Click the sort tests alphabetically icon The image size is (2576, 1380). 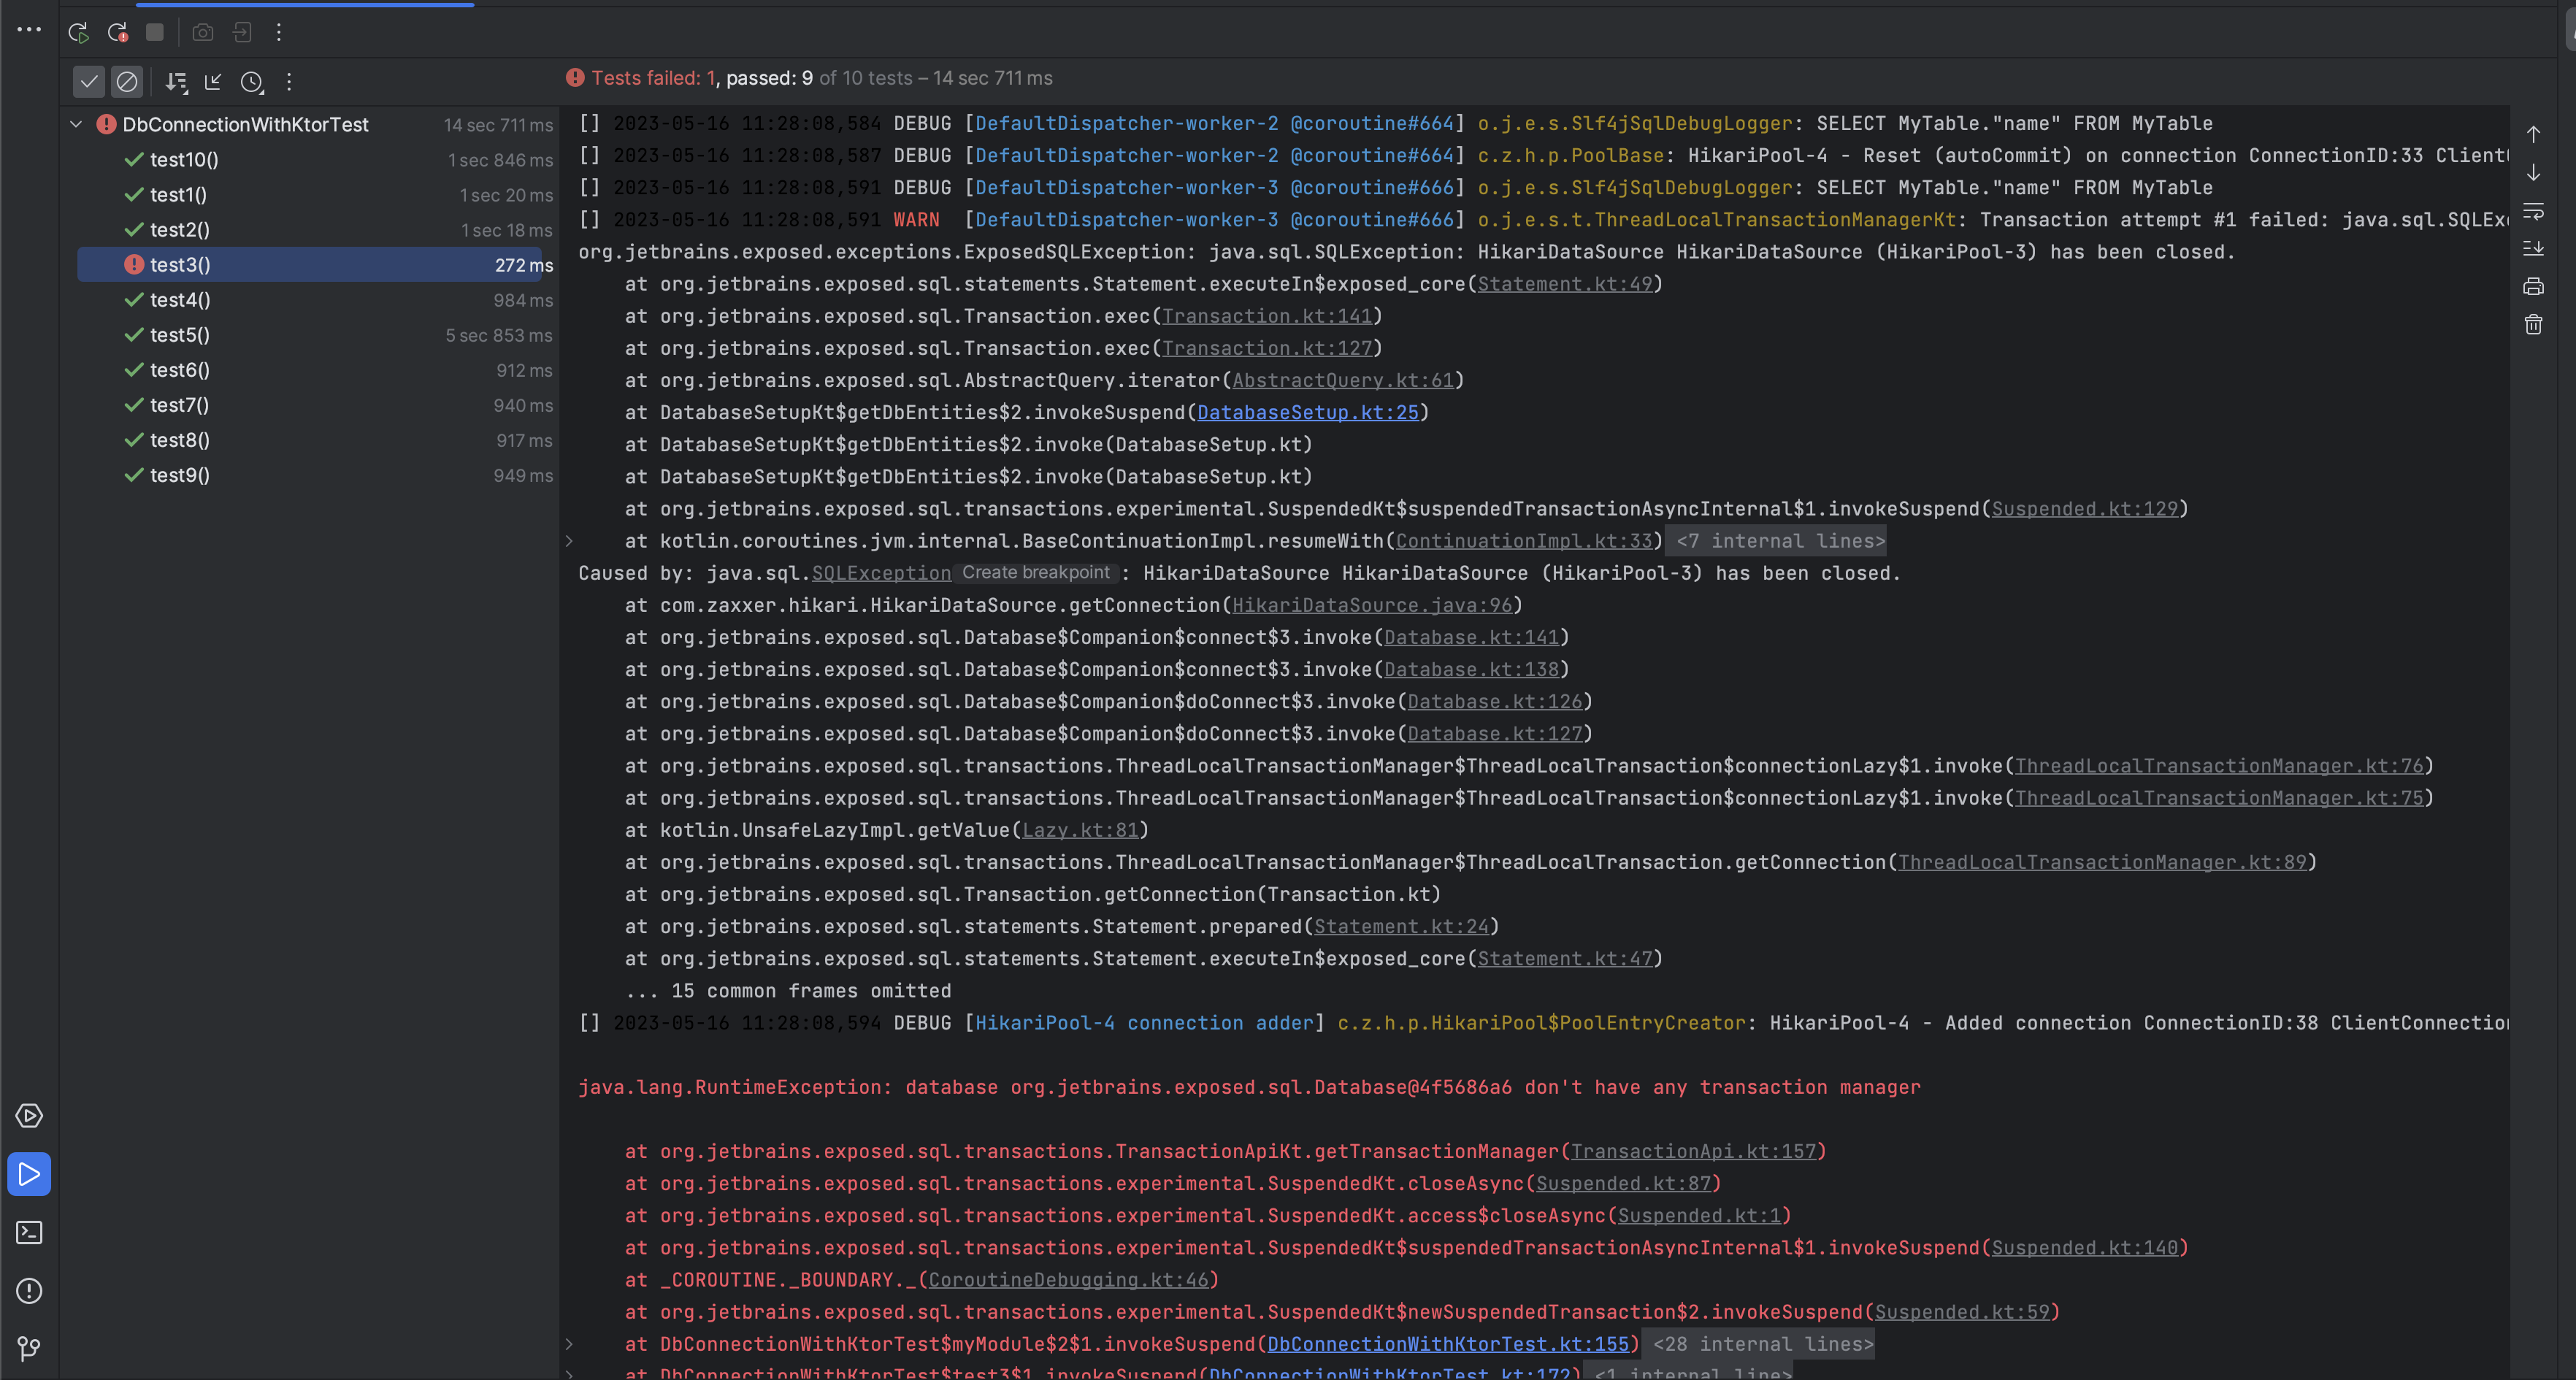(x=176, y=82)
